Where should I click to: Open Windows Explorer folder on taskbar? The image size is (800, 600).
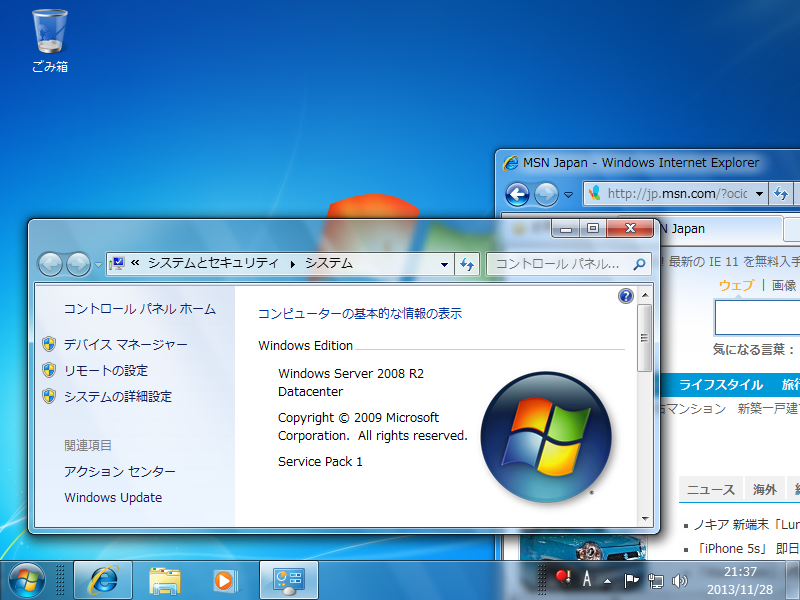[x=164, y=581]
